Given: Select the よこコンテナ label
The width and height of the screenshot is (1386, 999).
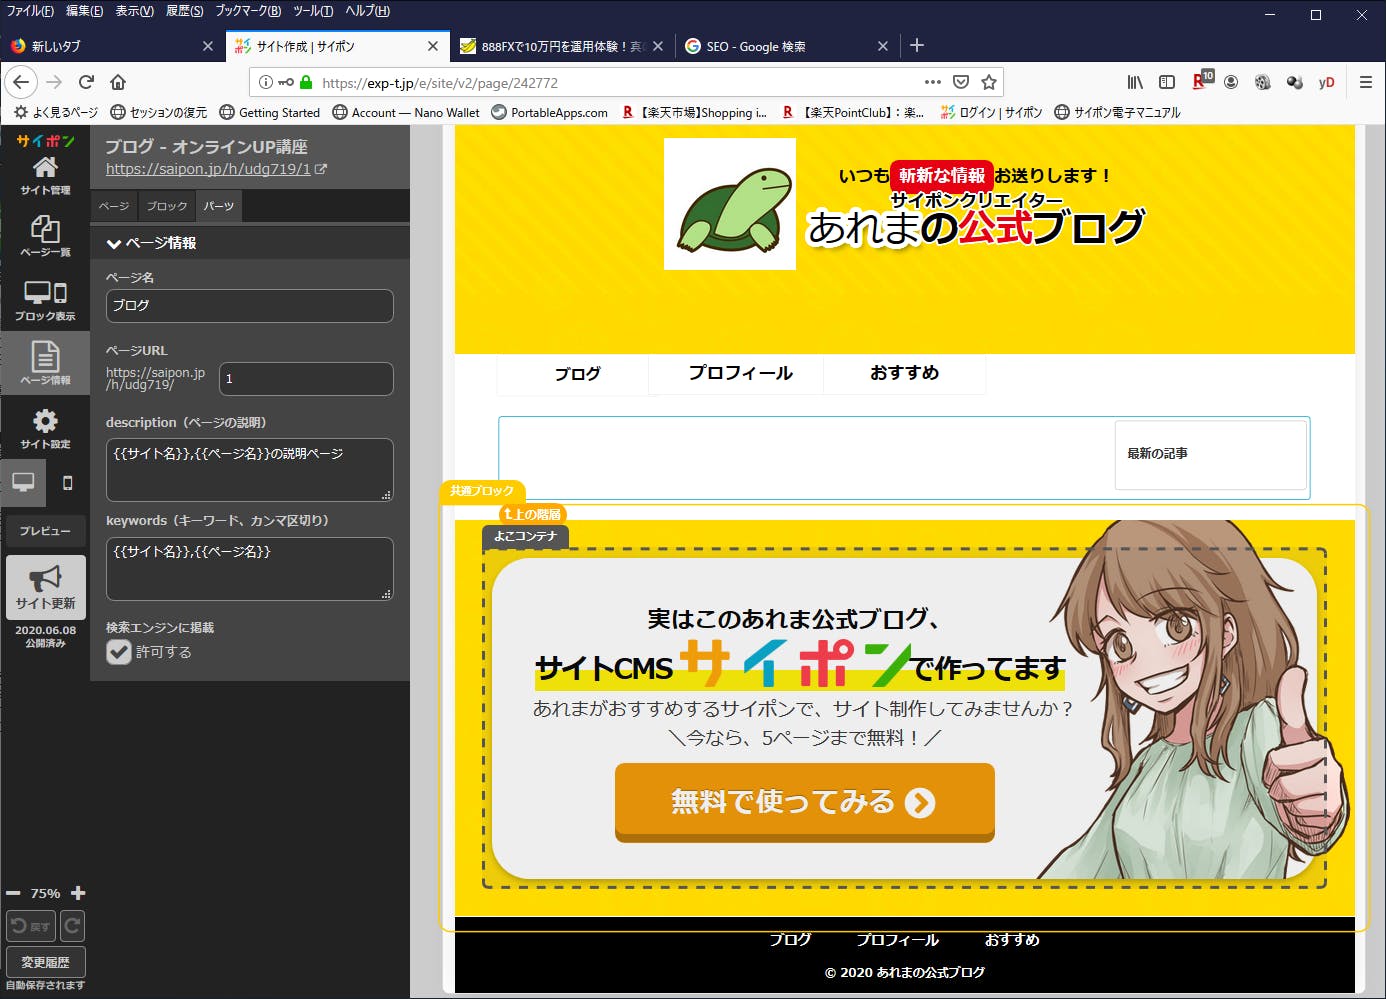Looking at the screenshot, I should [x=526, y=536].
